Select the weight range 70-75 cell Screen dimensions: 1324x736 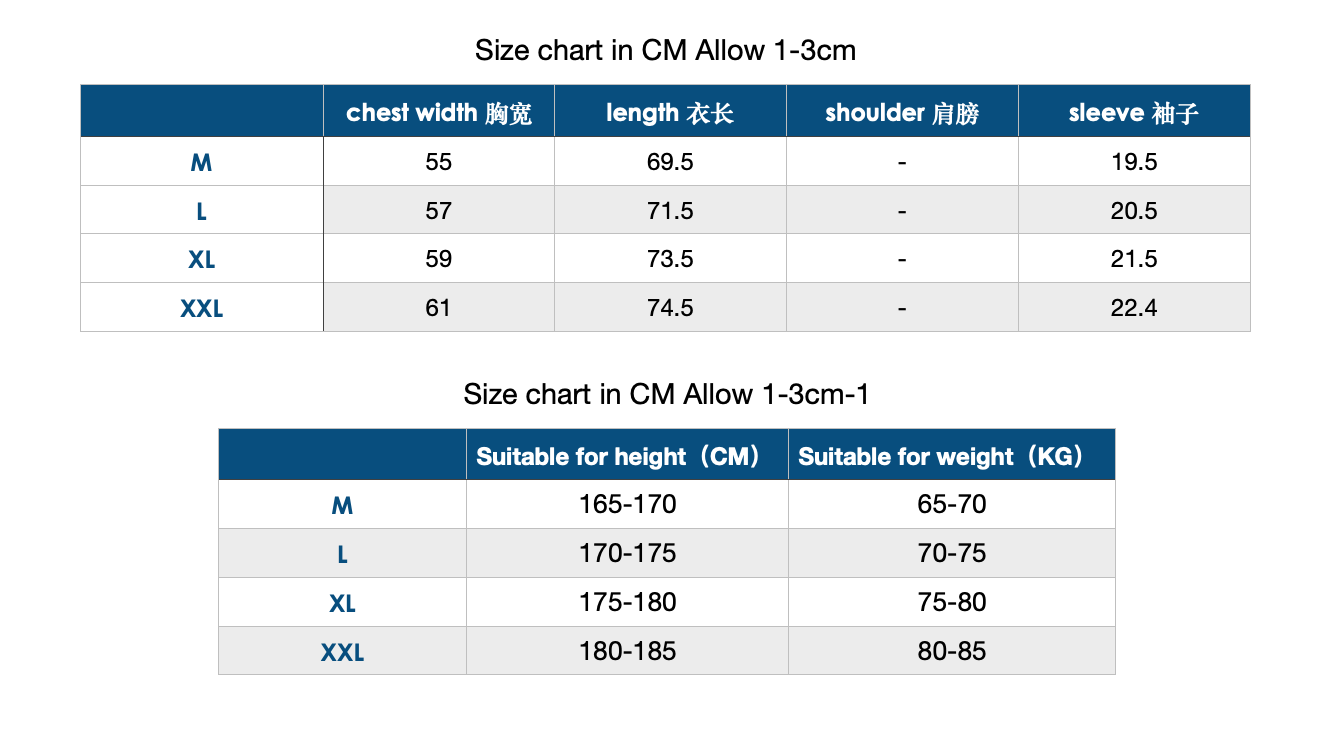(x=952, y=553)
